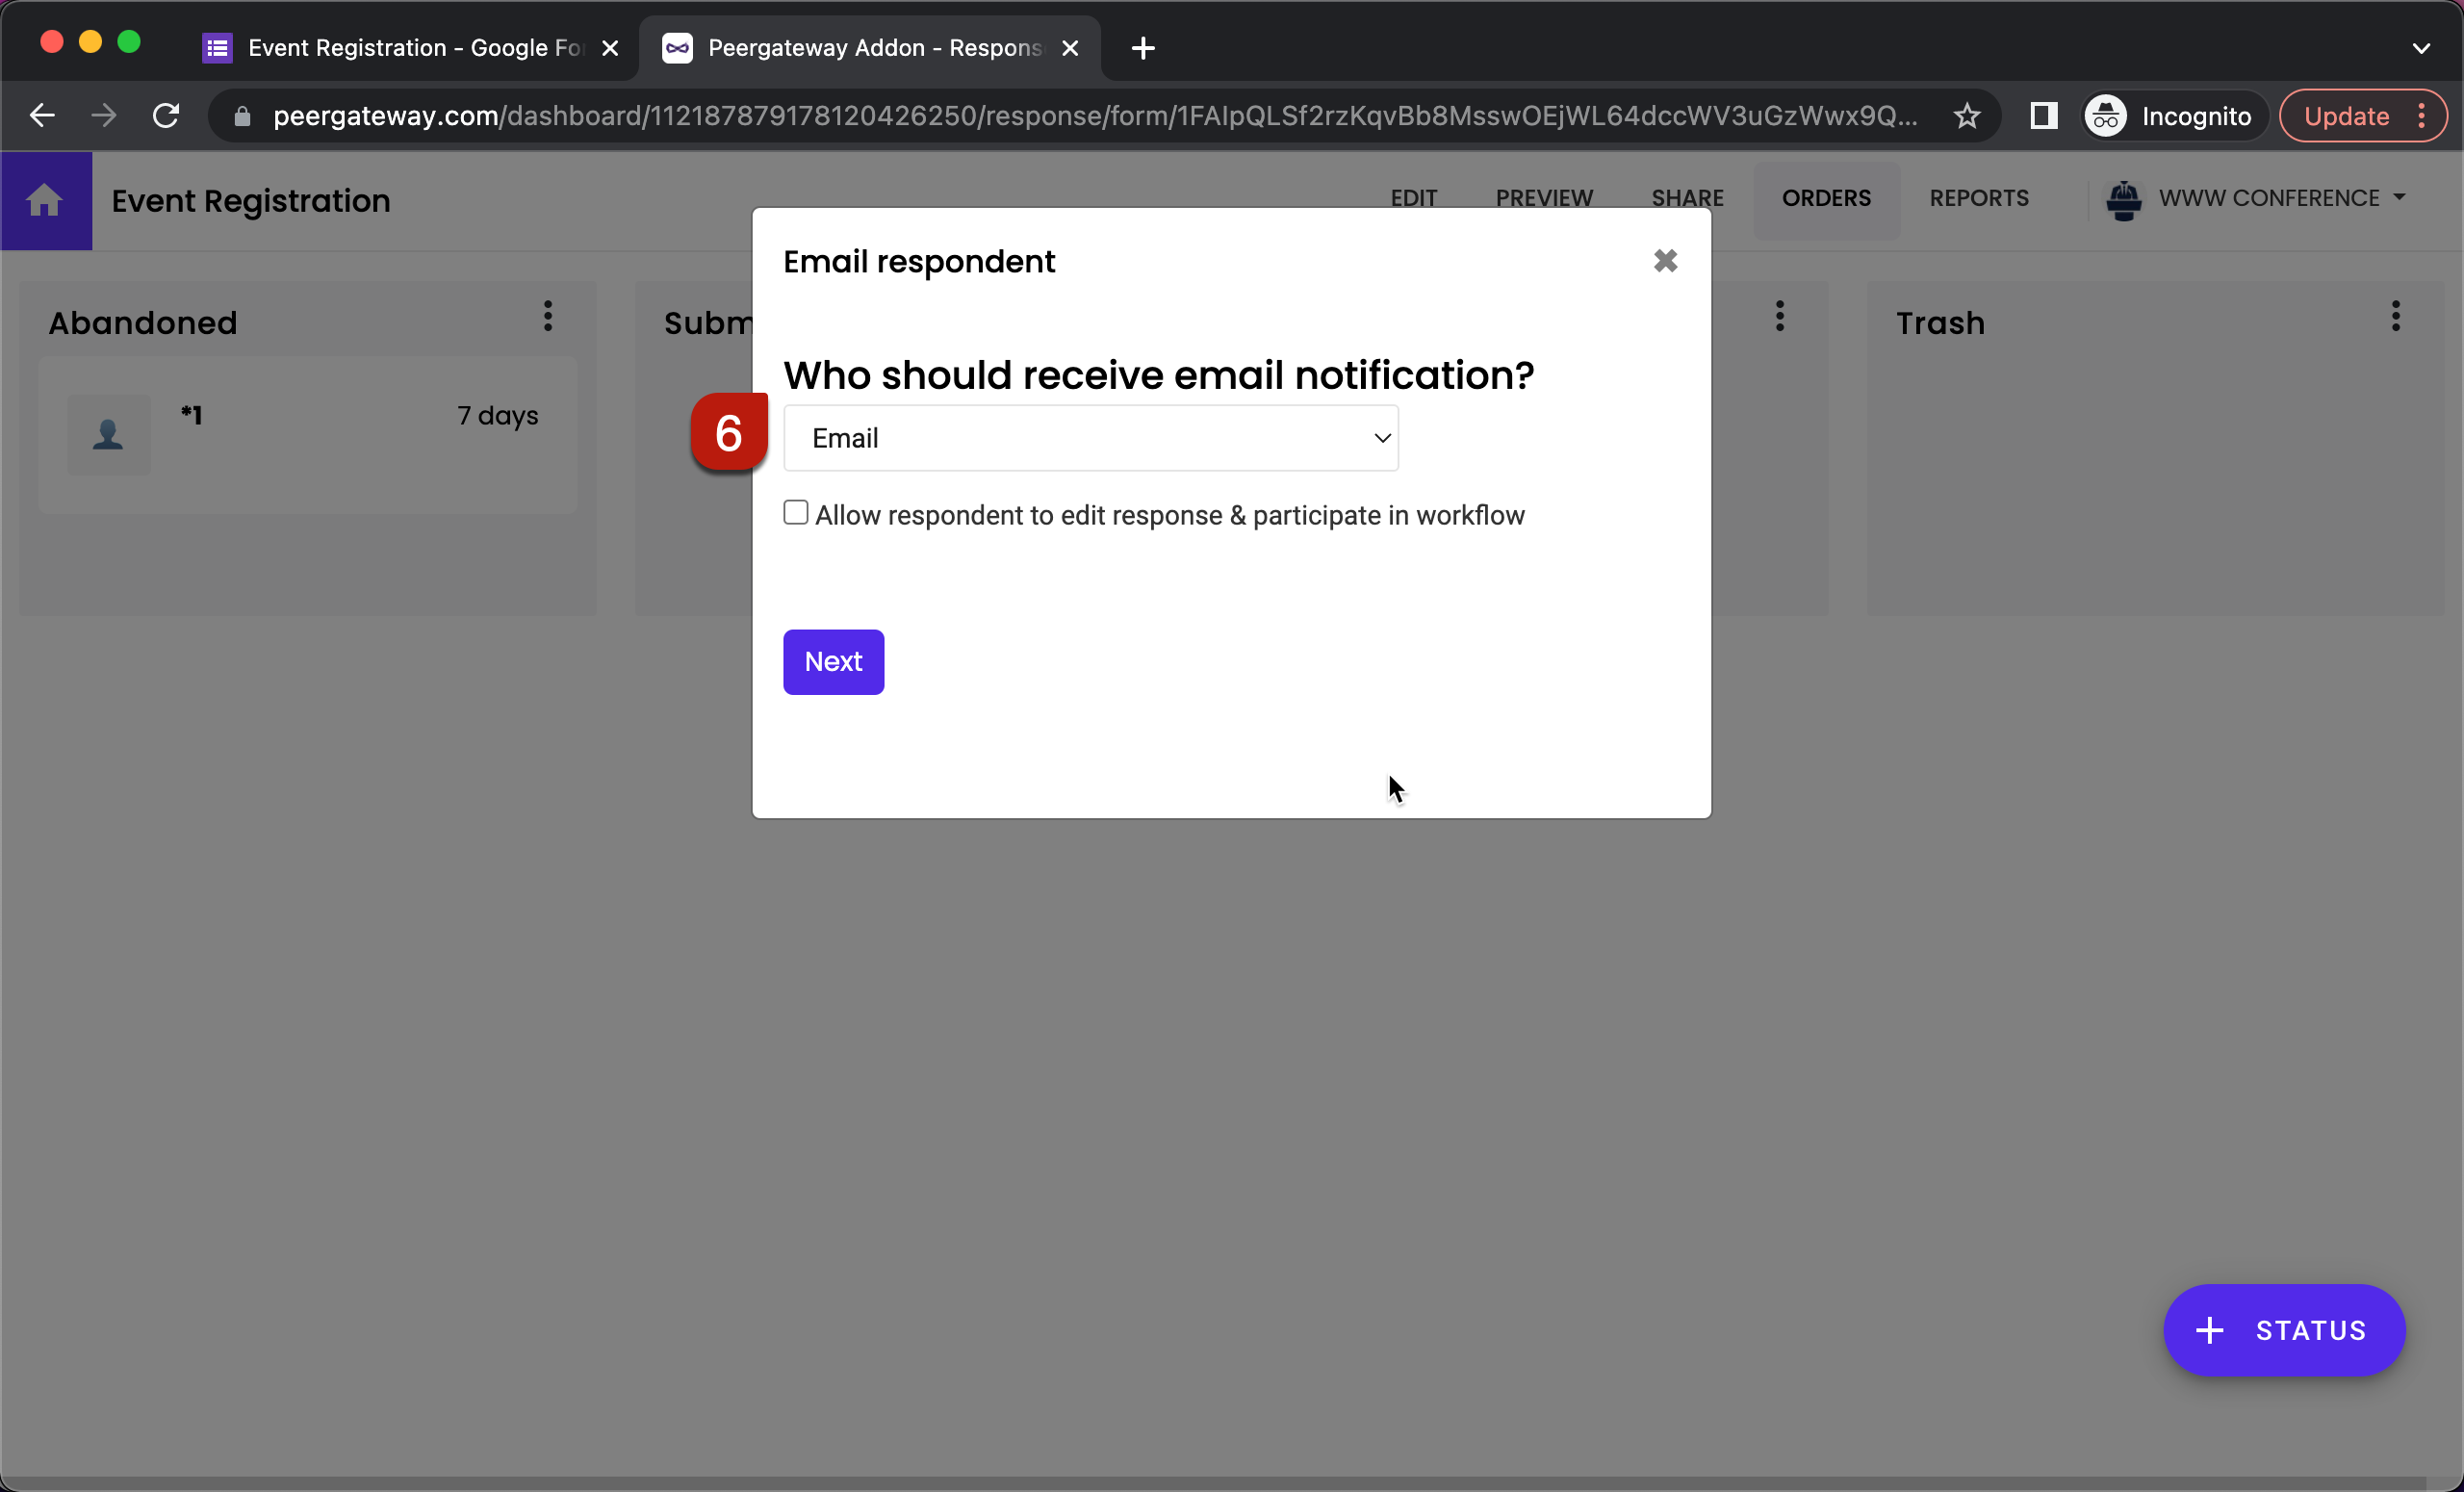The image size is (2464, 1492).
Task: Select the REPORTS menu item
Action: 1980,198
